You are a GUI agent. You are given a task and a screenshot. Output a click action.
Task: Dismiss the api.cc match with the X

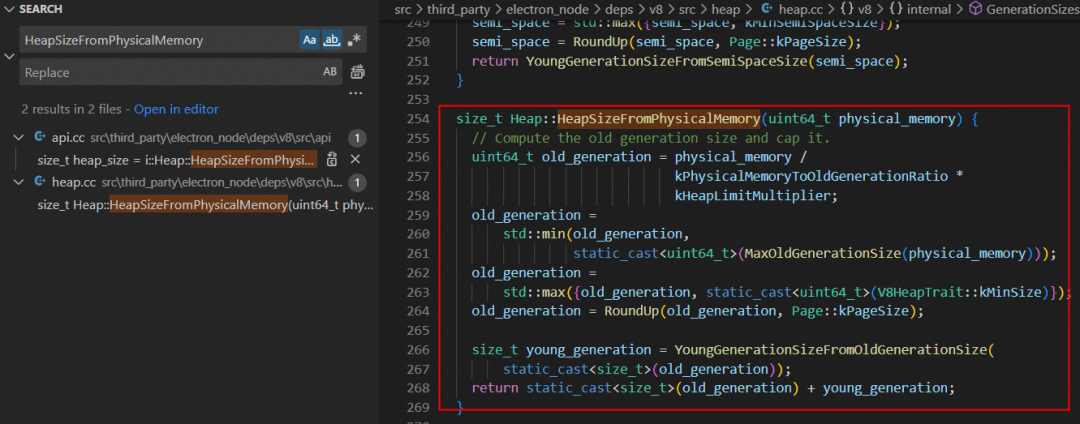355,160
